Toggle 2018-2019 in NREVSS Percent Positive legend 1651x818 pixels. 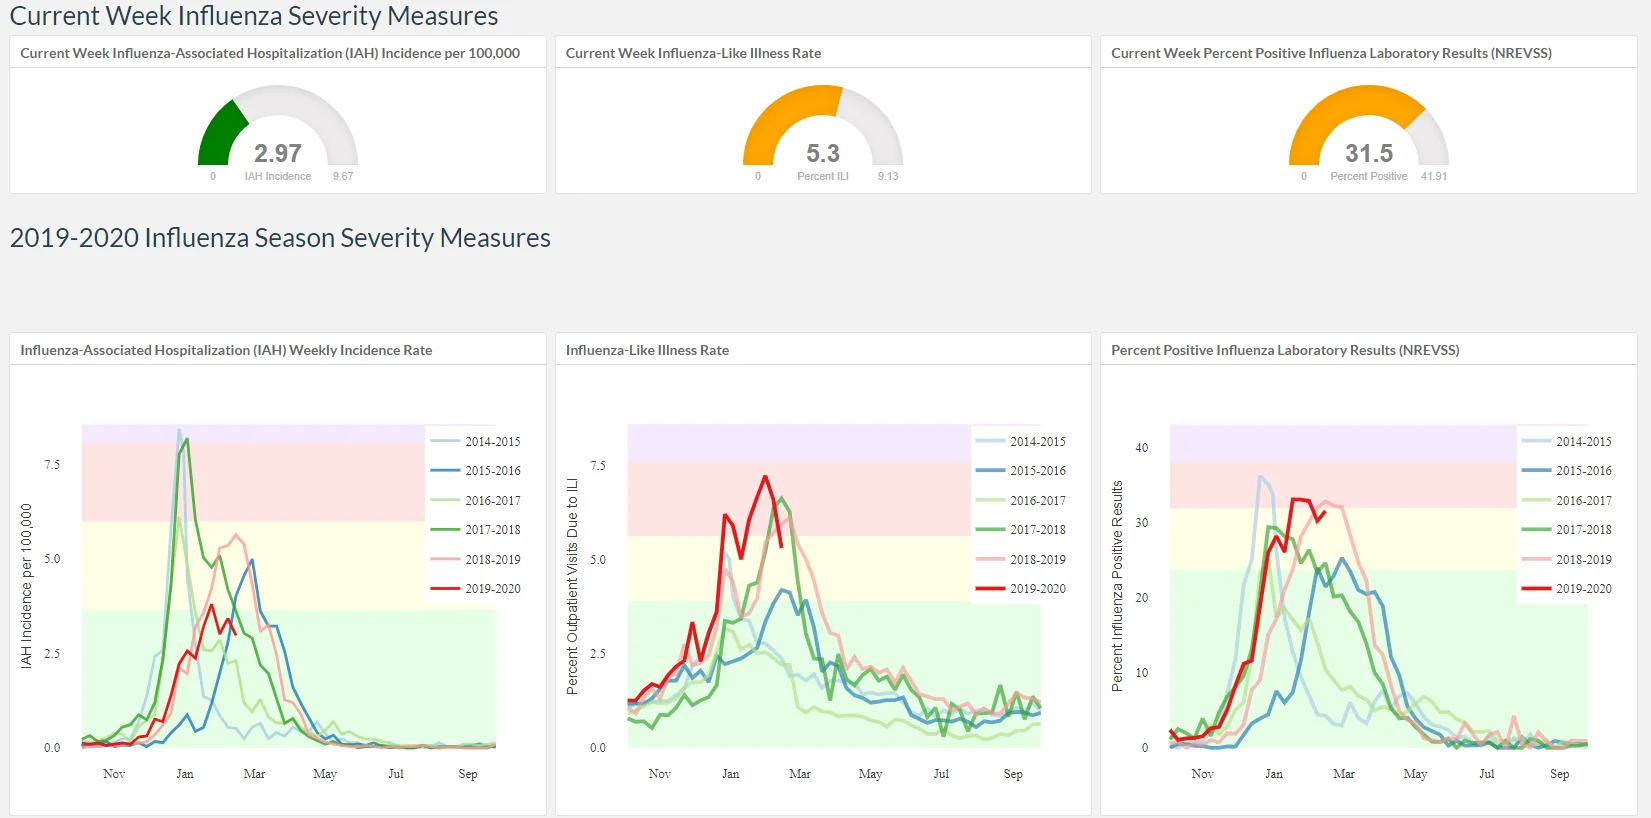tap(1567, 559)
